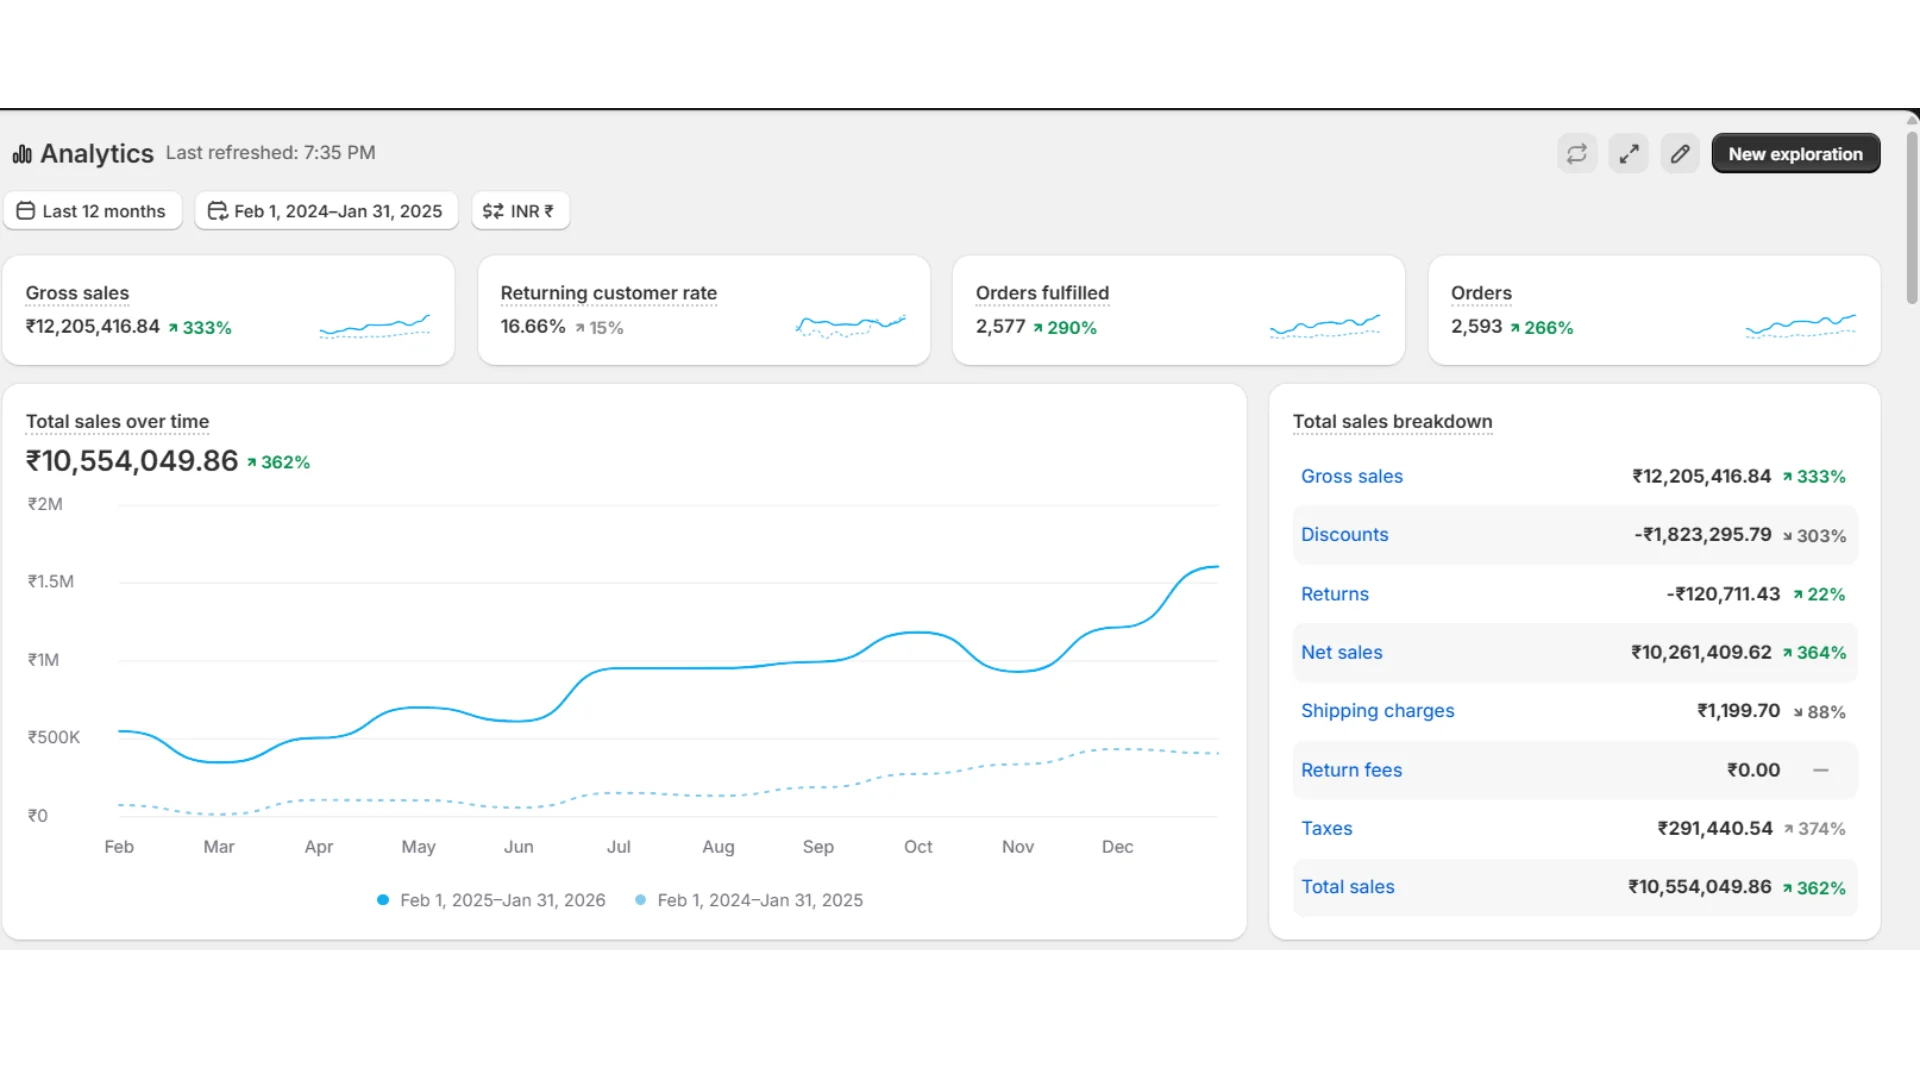Image resolution: width=1920 pixels, height=1080 pixels.
Task: Click the refresh analytics icon
Action: pyautogui.click(x=1576, y=154)
